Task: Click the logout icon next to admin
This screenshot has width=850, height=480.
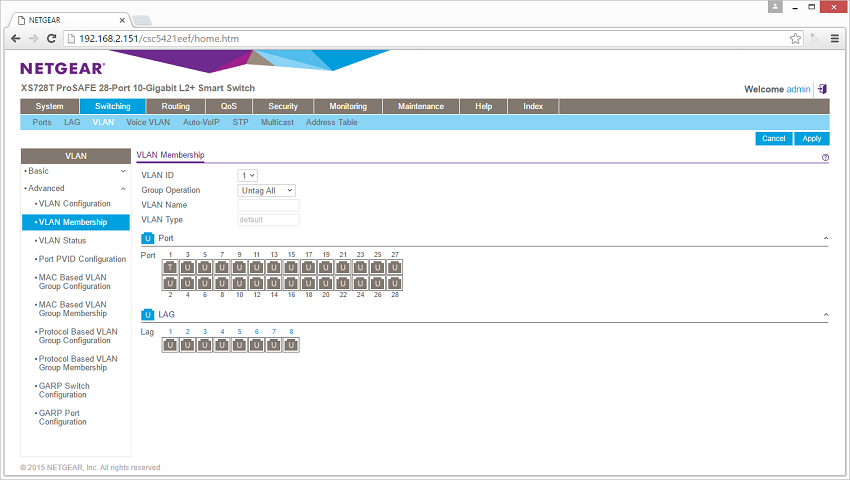Action: click(822, 89)
